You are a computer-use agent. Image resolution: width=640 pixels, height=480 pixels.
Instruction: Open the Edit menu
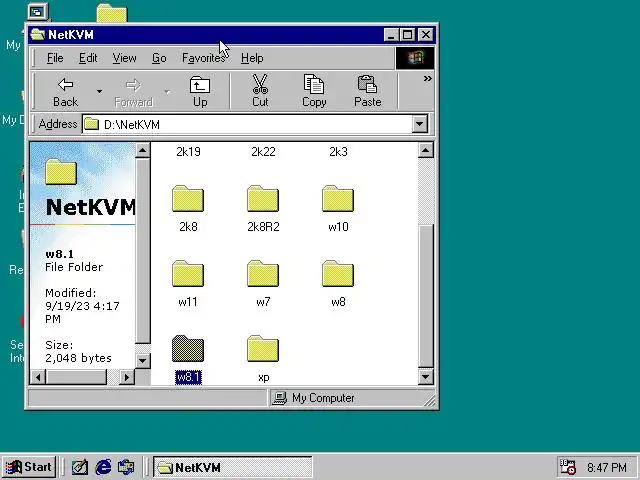pos(88,58)
